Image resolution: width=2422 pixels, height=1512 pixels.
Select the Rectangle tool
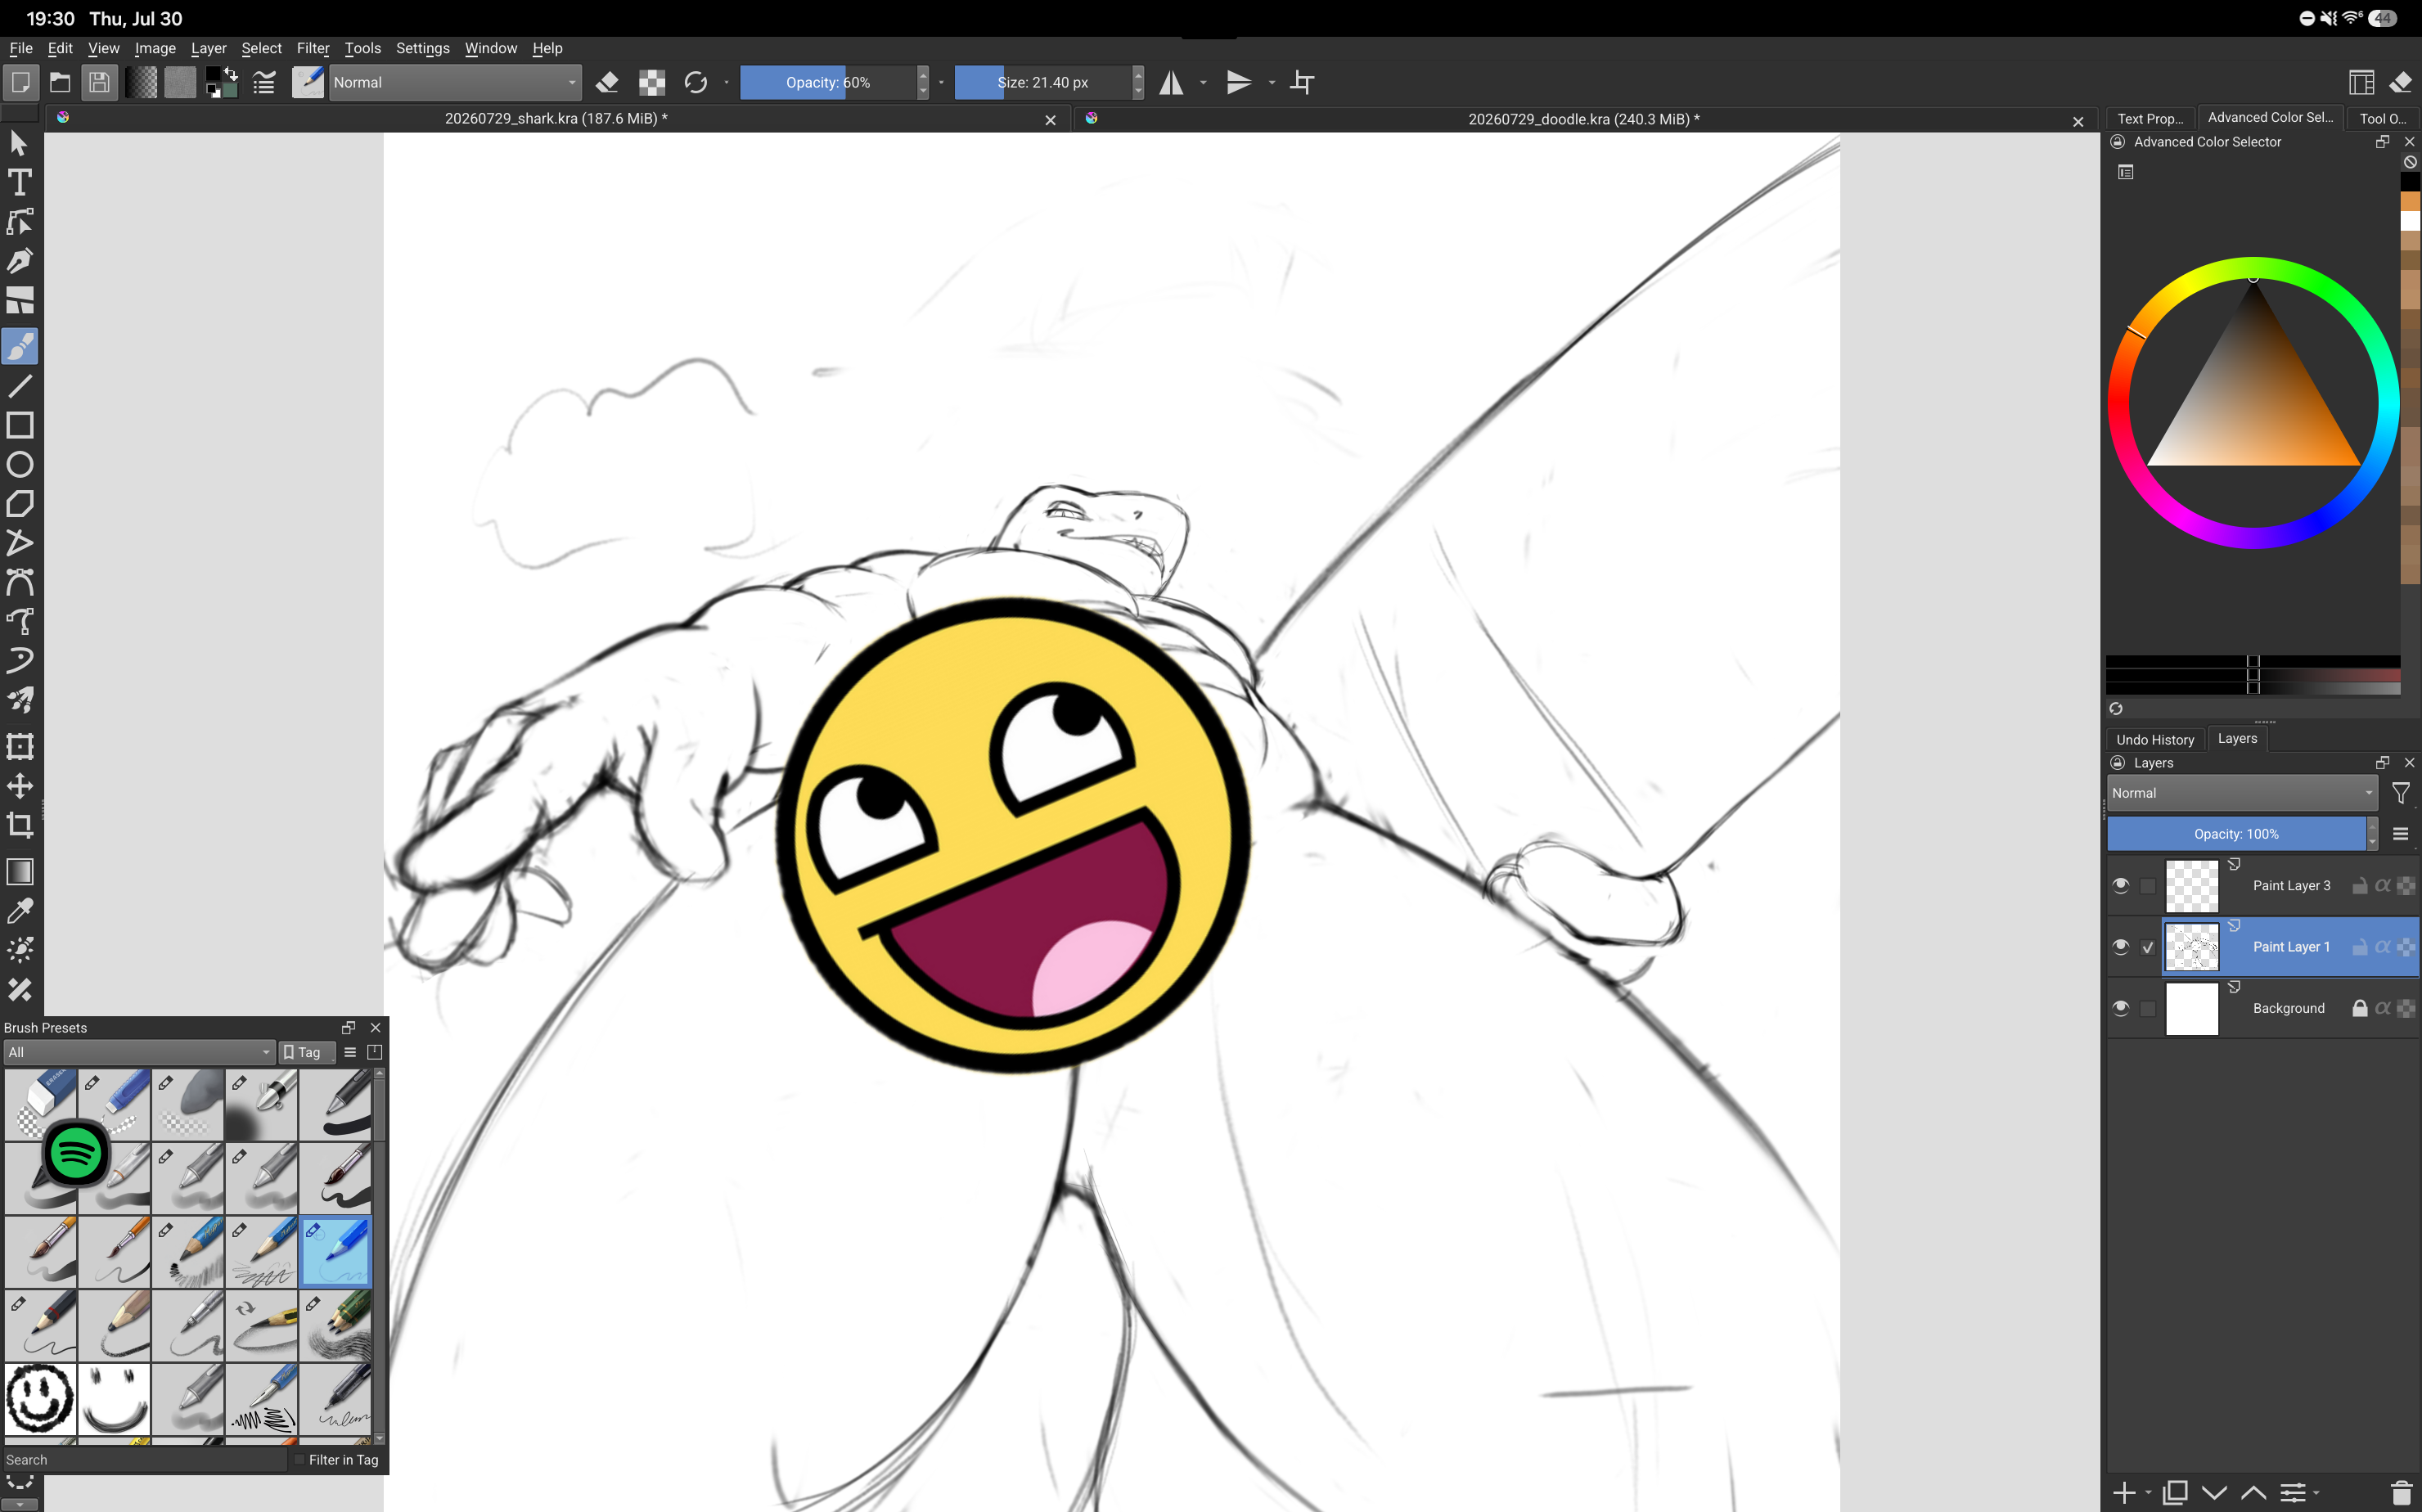(20, 425)
